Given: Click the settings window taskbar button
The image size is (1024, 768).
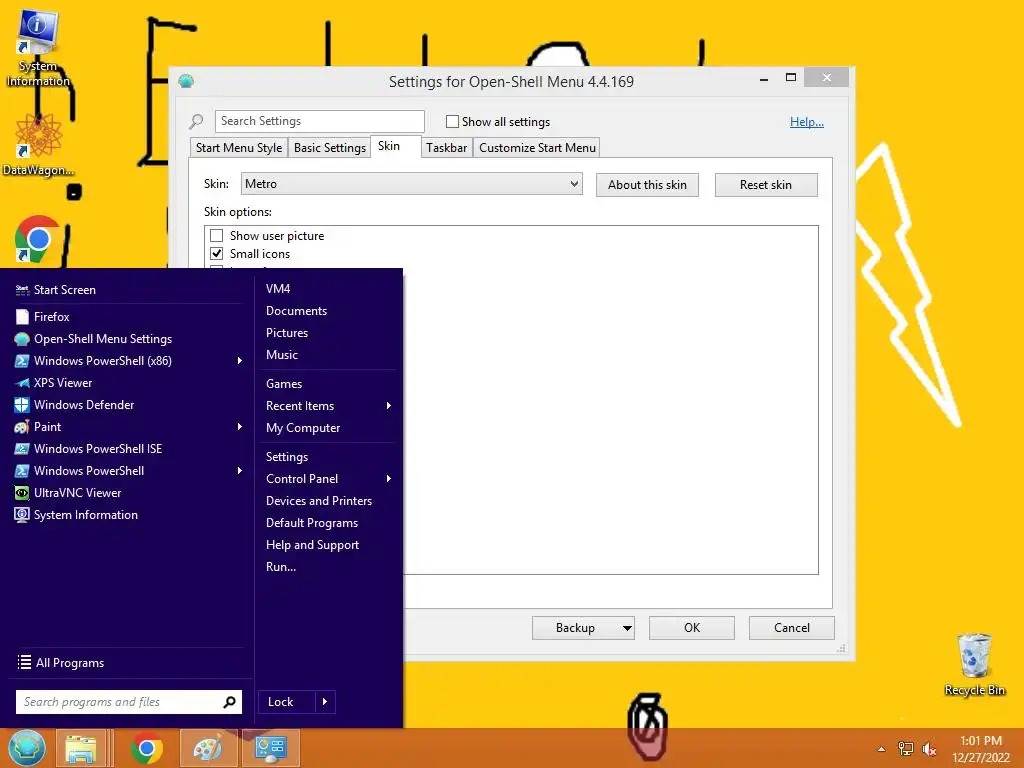Looking at the screenshot, I should (x=271, y=748).
